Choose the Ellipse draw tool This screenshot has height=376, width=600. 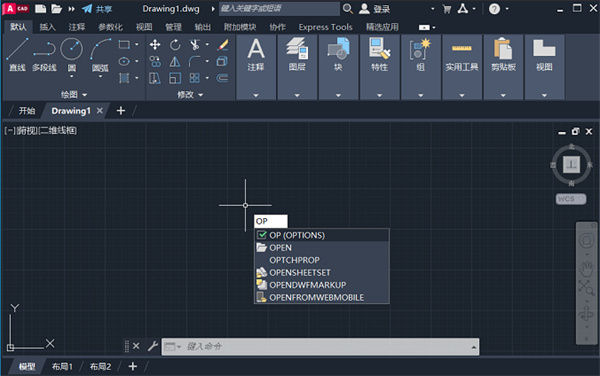point(124,61)
